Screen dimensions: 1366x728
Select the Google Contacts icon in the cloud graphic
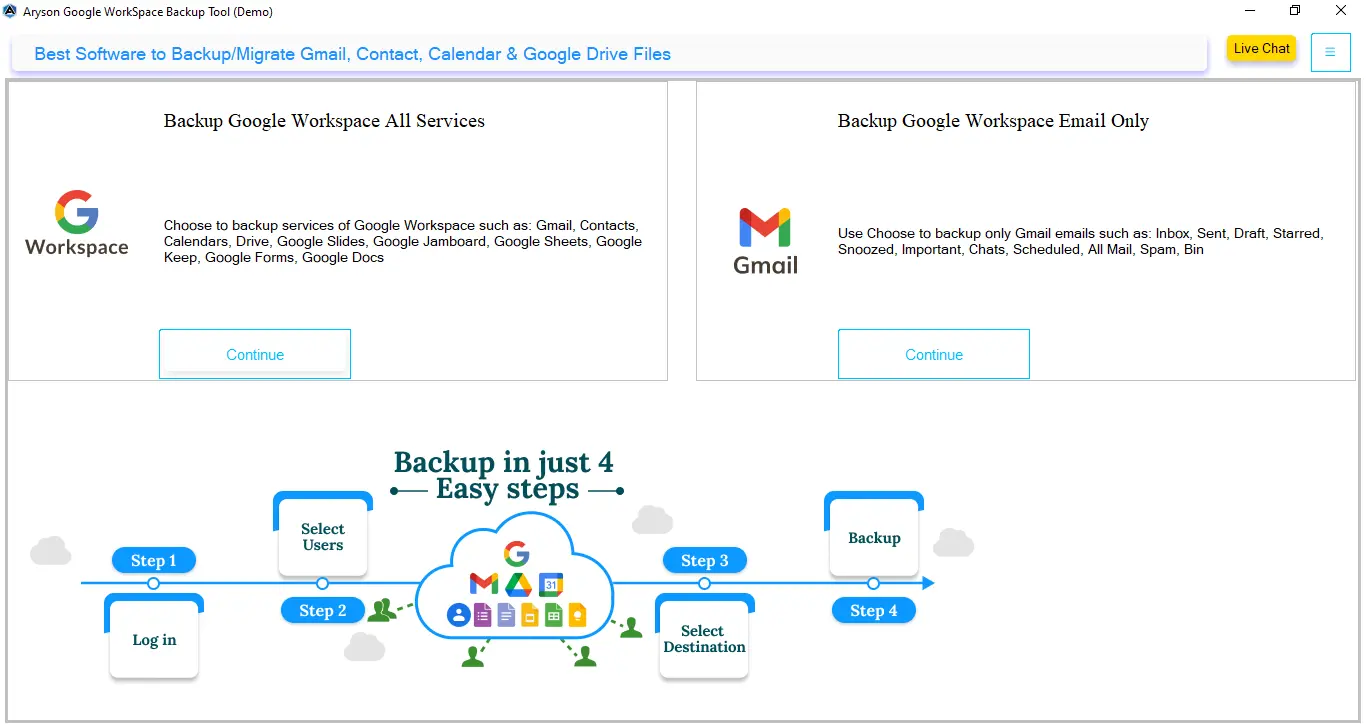click(x=458, y=616)
